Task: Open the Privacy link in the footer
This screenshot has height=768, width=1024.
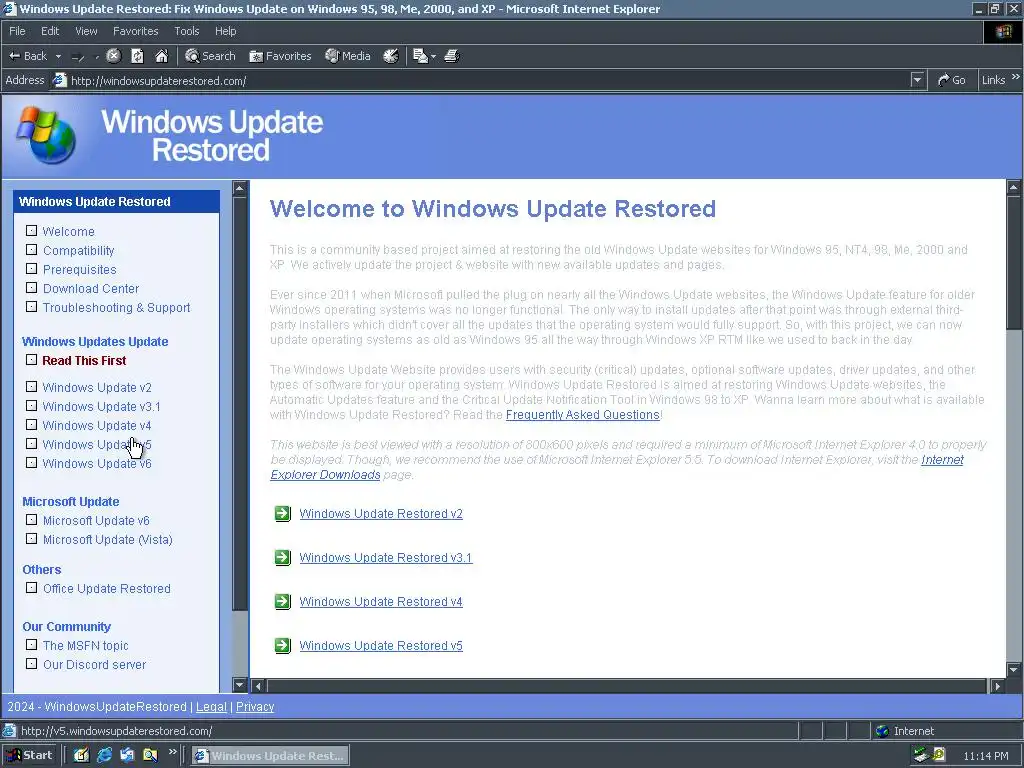Action: (x=255, y=707)
